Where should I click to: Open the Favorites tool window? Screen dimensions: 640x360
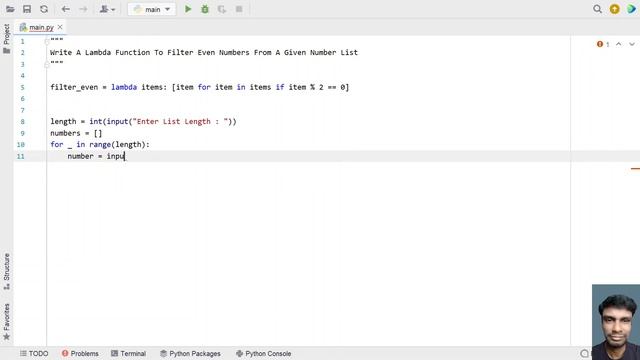(7, 322)
